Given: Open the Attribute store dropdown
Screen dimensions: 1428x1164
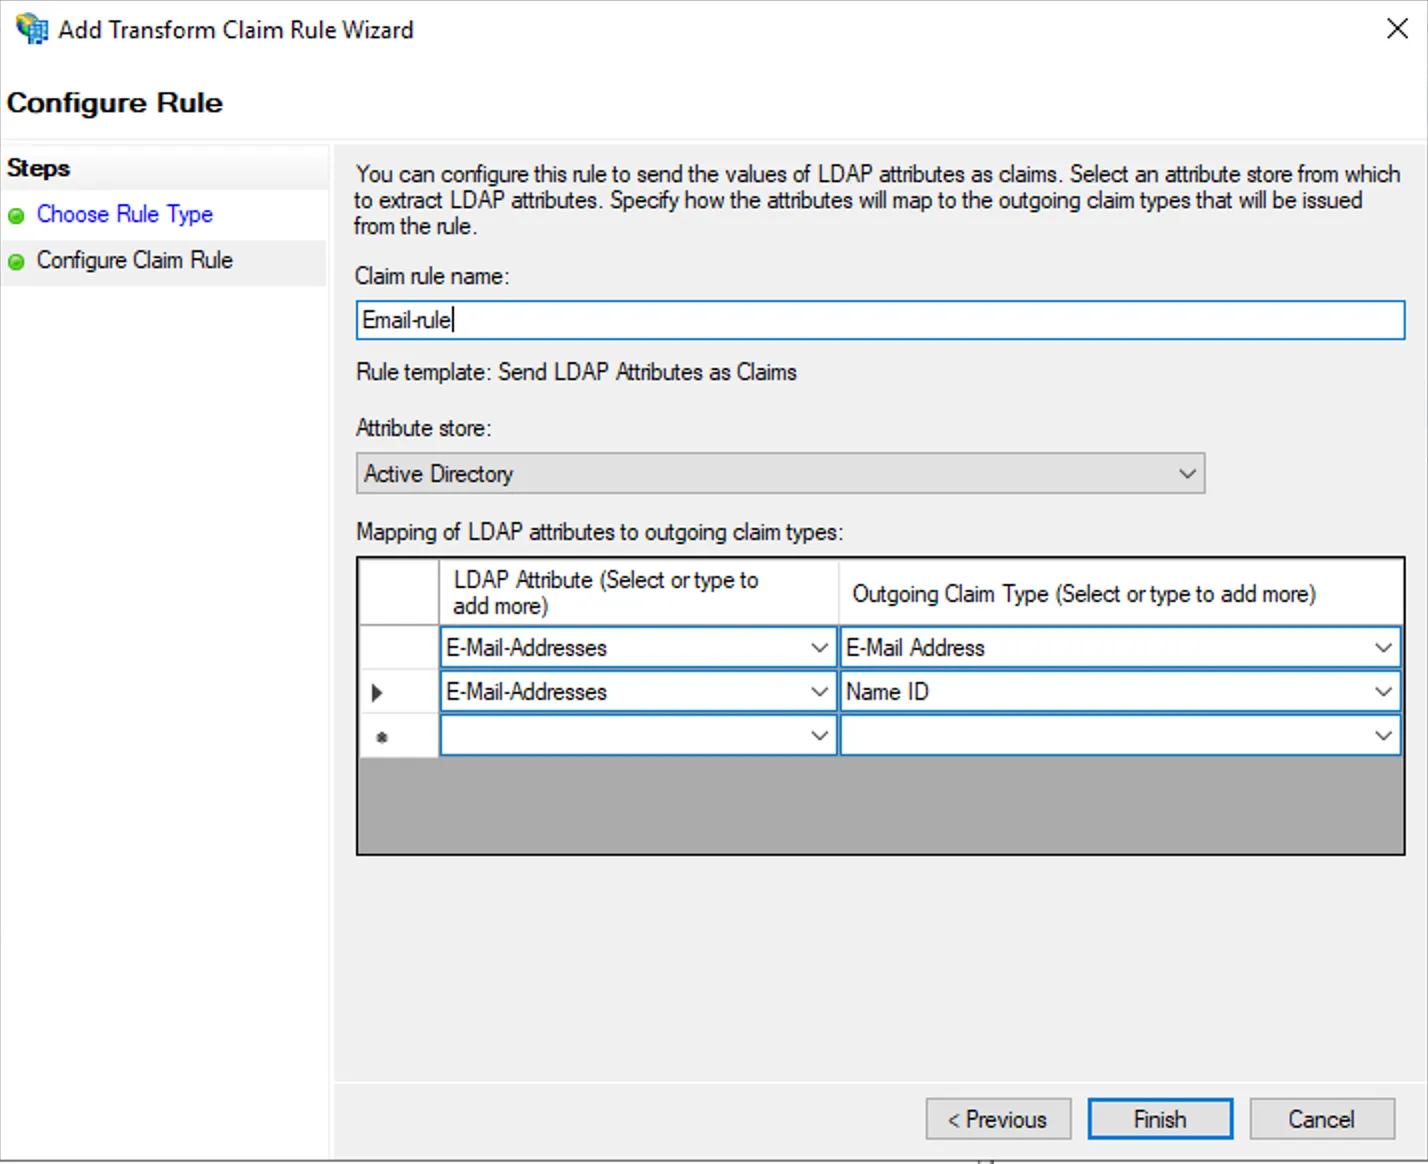Looking at the screenshot, I should tap(1186, 473).
